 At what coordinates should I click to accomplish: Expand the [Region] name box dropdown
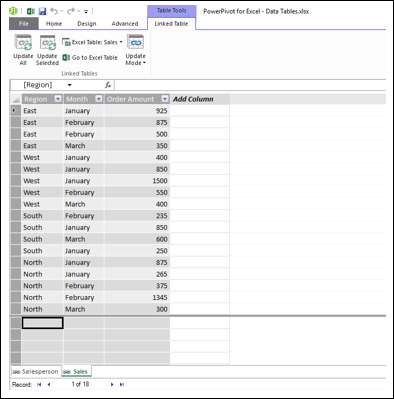[x=69, y=85]
